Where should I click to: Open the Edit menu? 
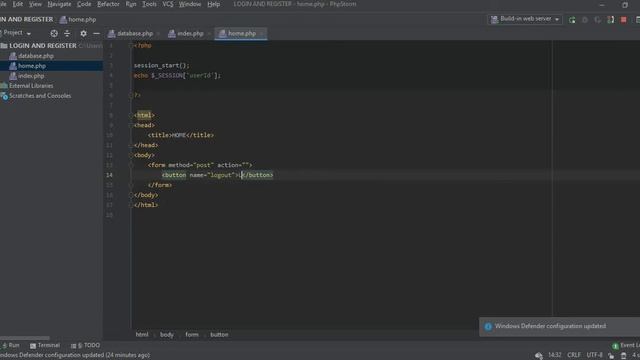pyautogui.click(x=18, y=4)
